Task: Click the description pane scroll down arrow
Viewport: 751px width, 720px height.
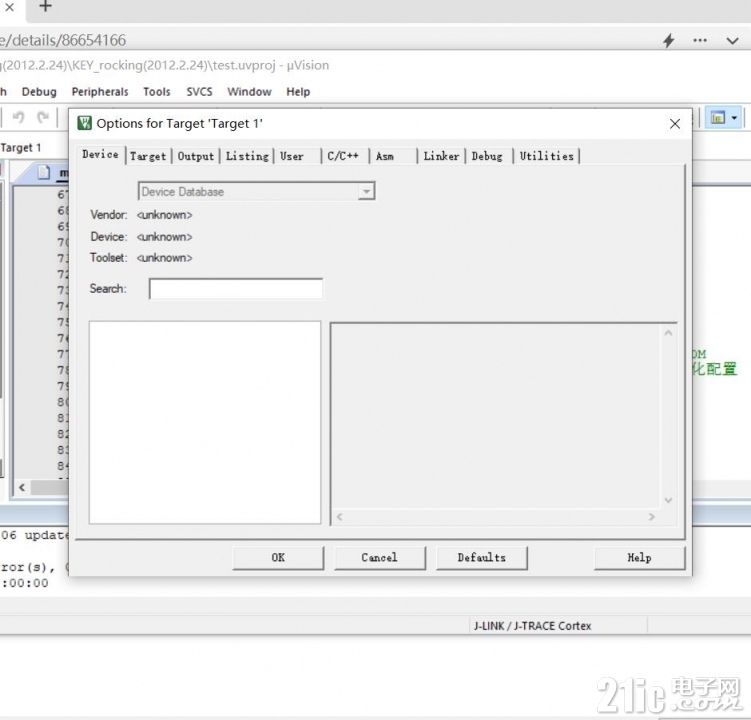Action: pyautogui.click(x=669, y=500)
